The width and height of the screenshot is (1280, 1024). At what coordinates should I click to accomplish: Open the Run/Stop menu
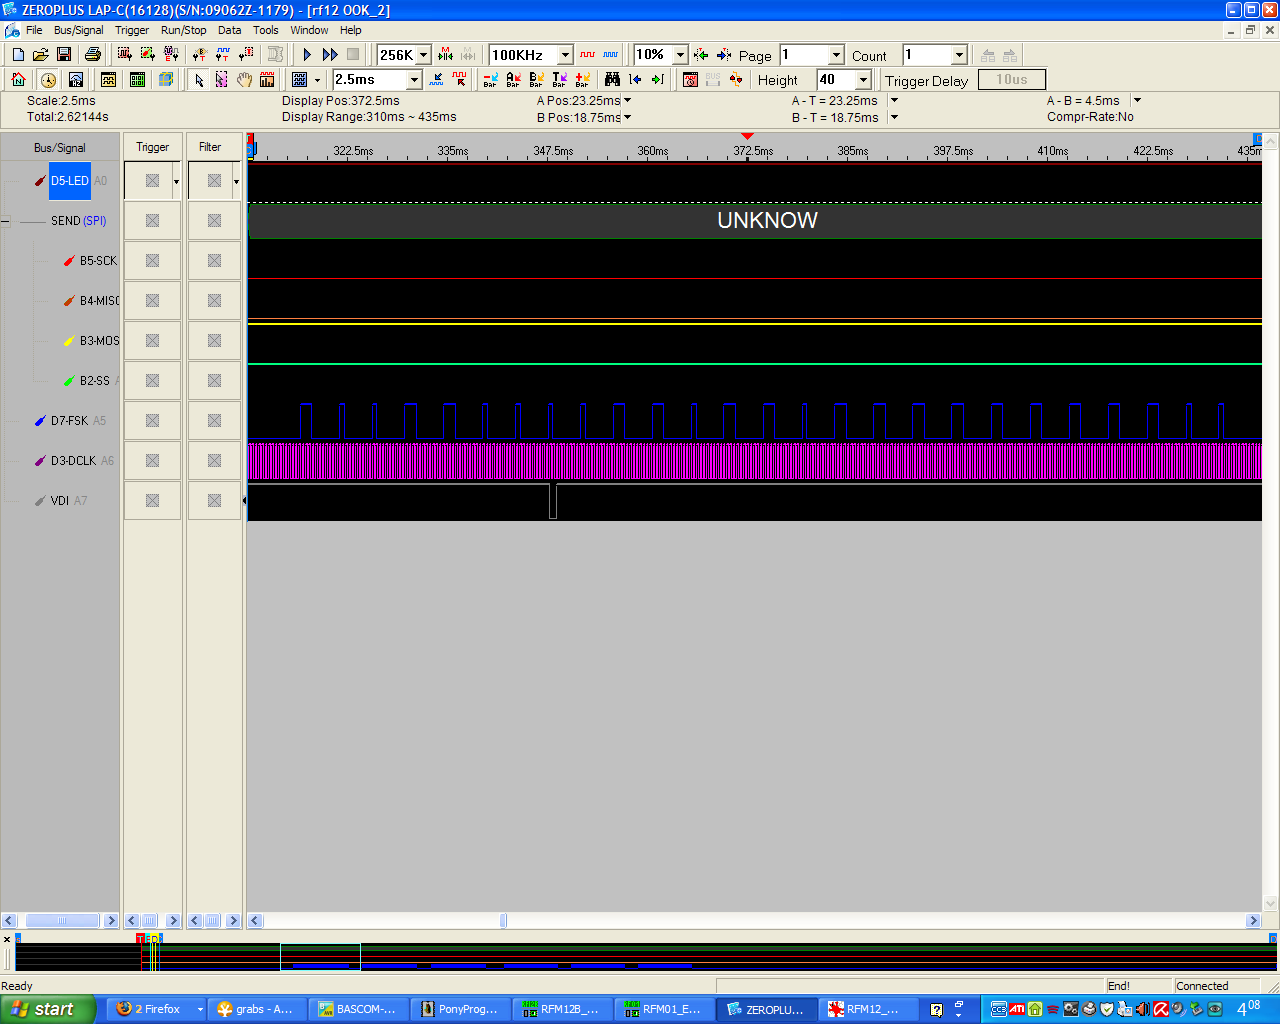click(x=183, y=30)
